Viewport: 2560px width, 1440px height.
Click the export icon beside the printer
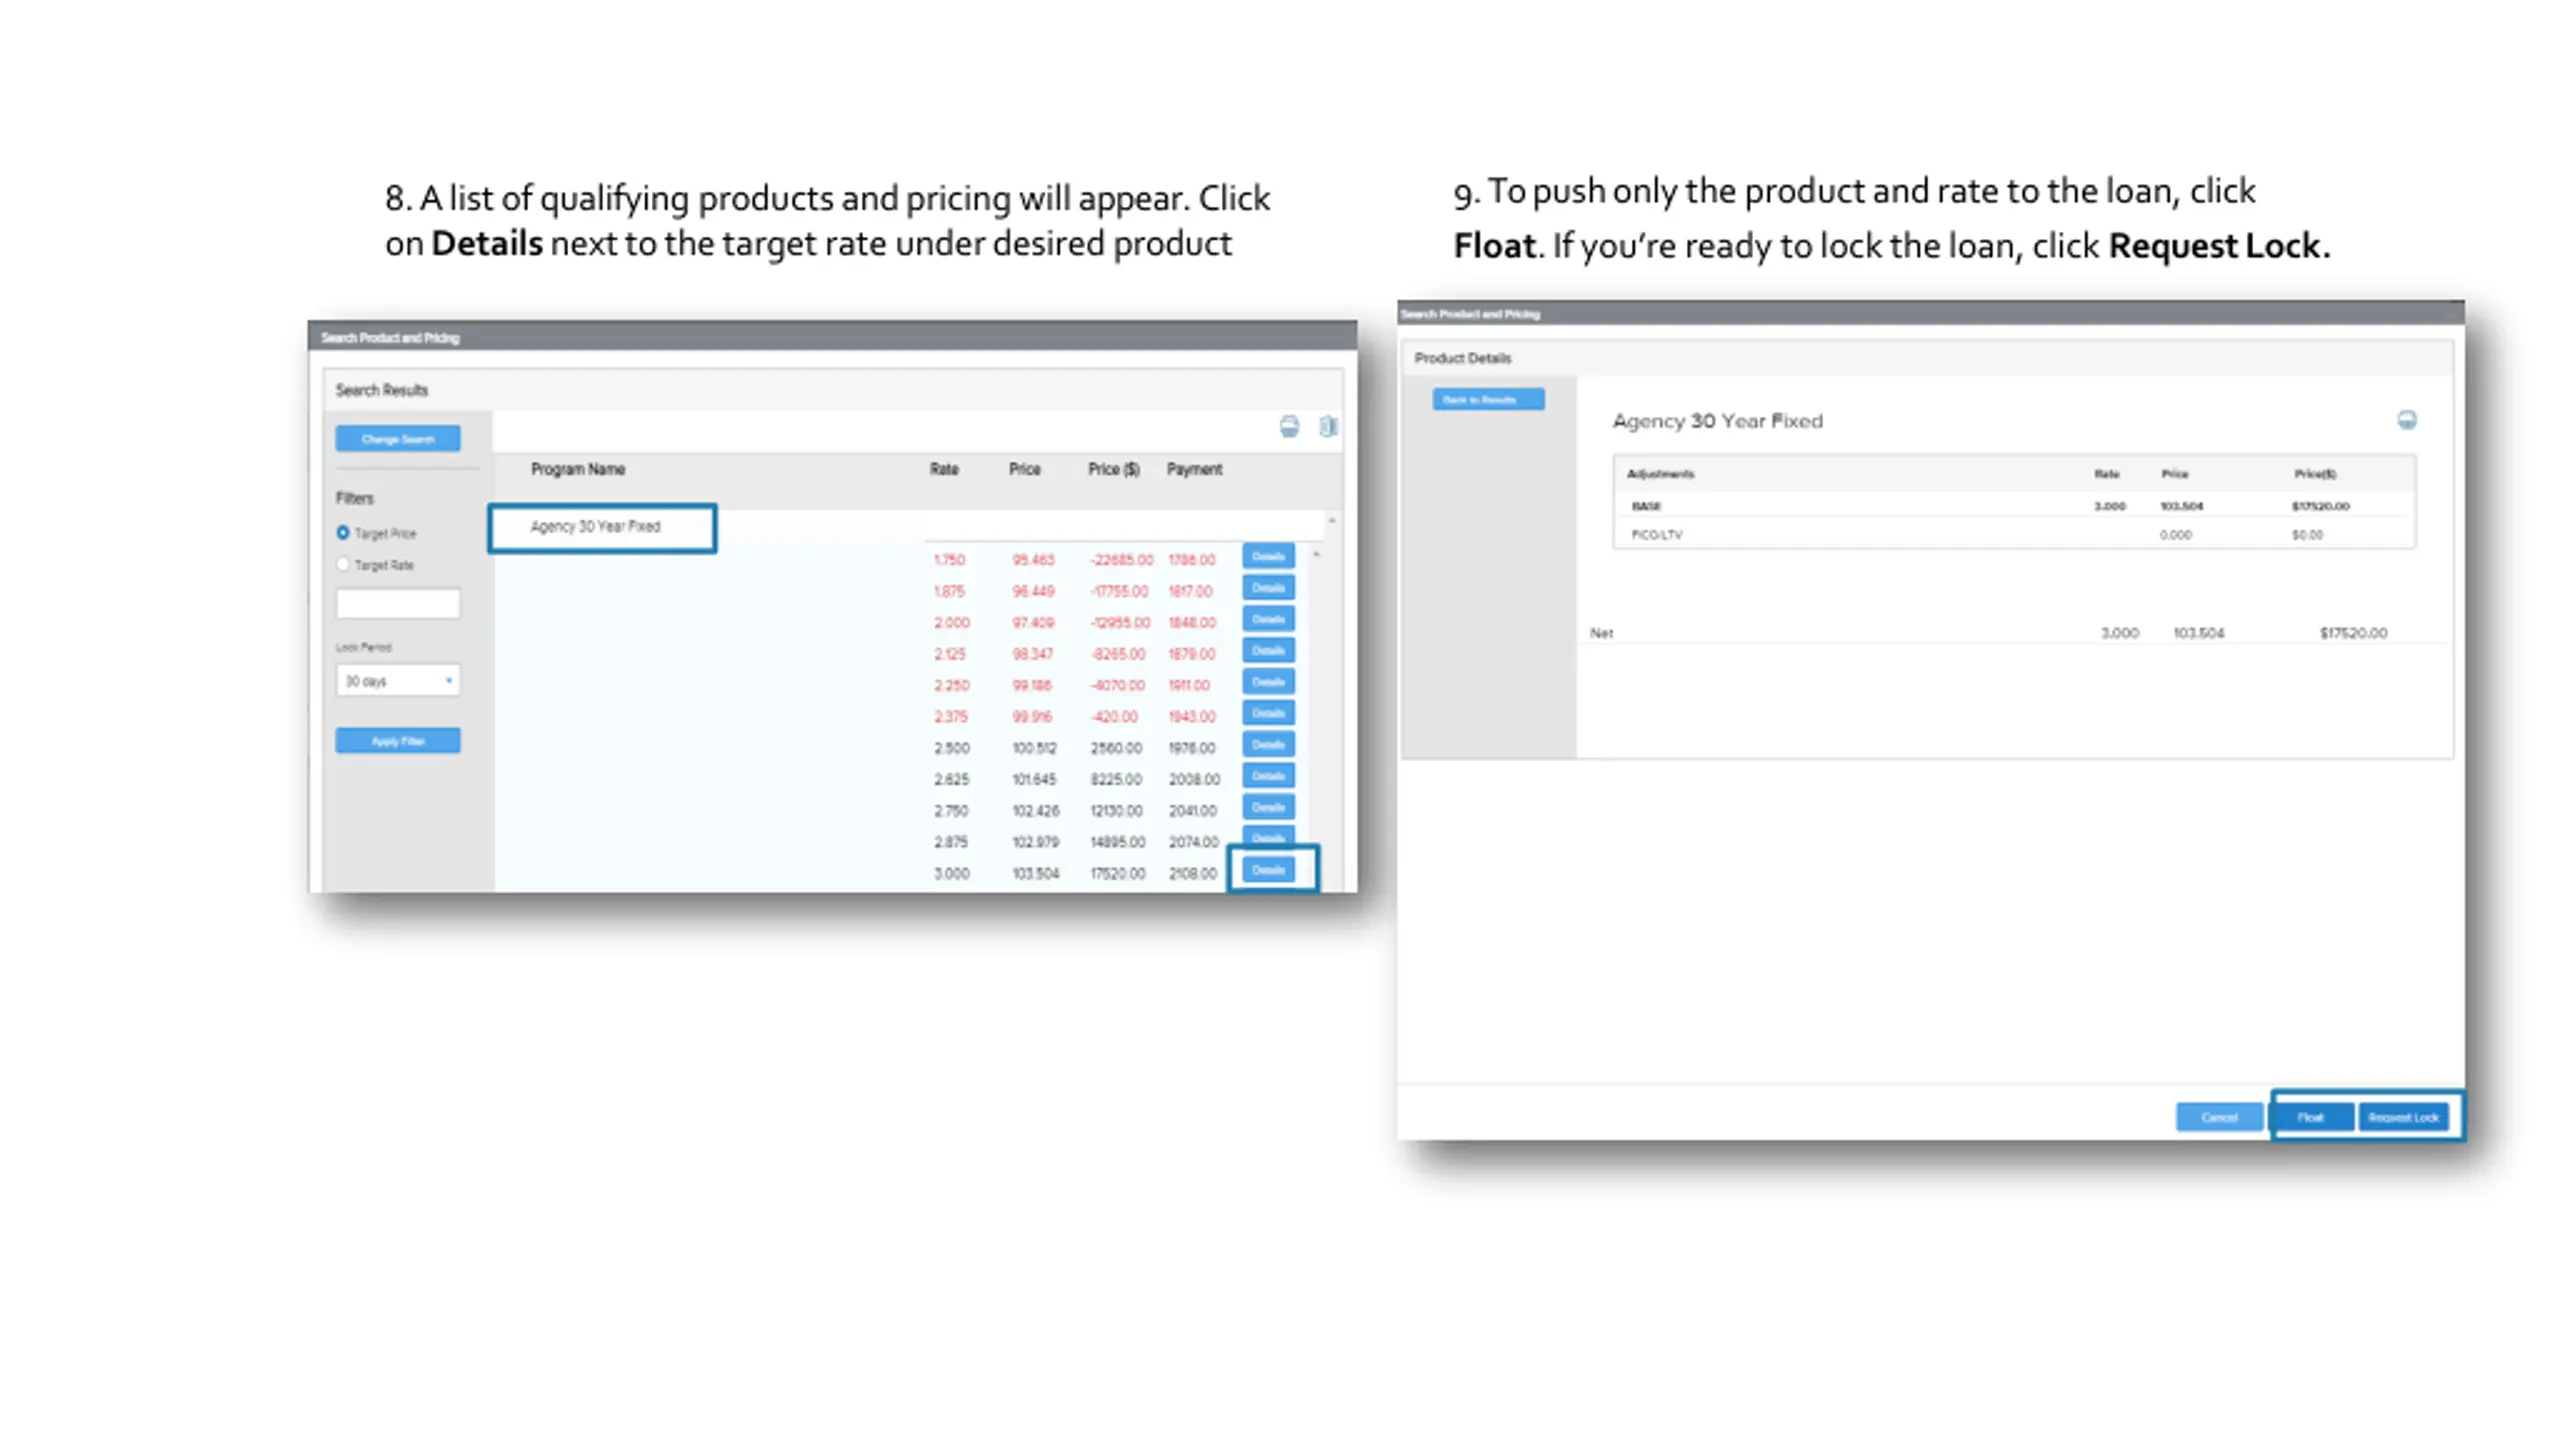1328,427
